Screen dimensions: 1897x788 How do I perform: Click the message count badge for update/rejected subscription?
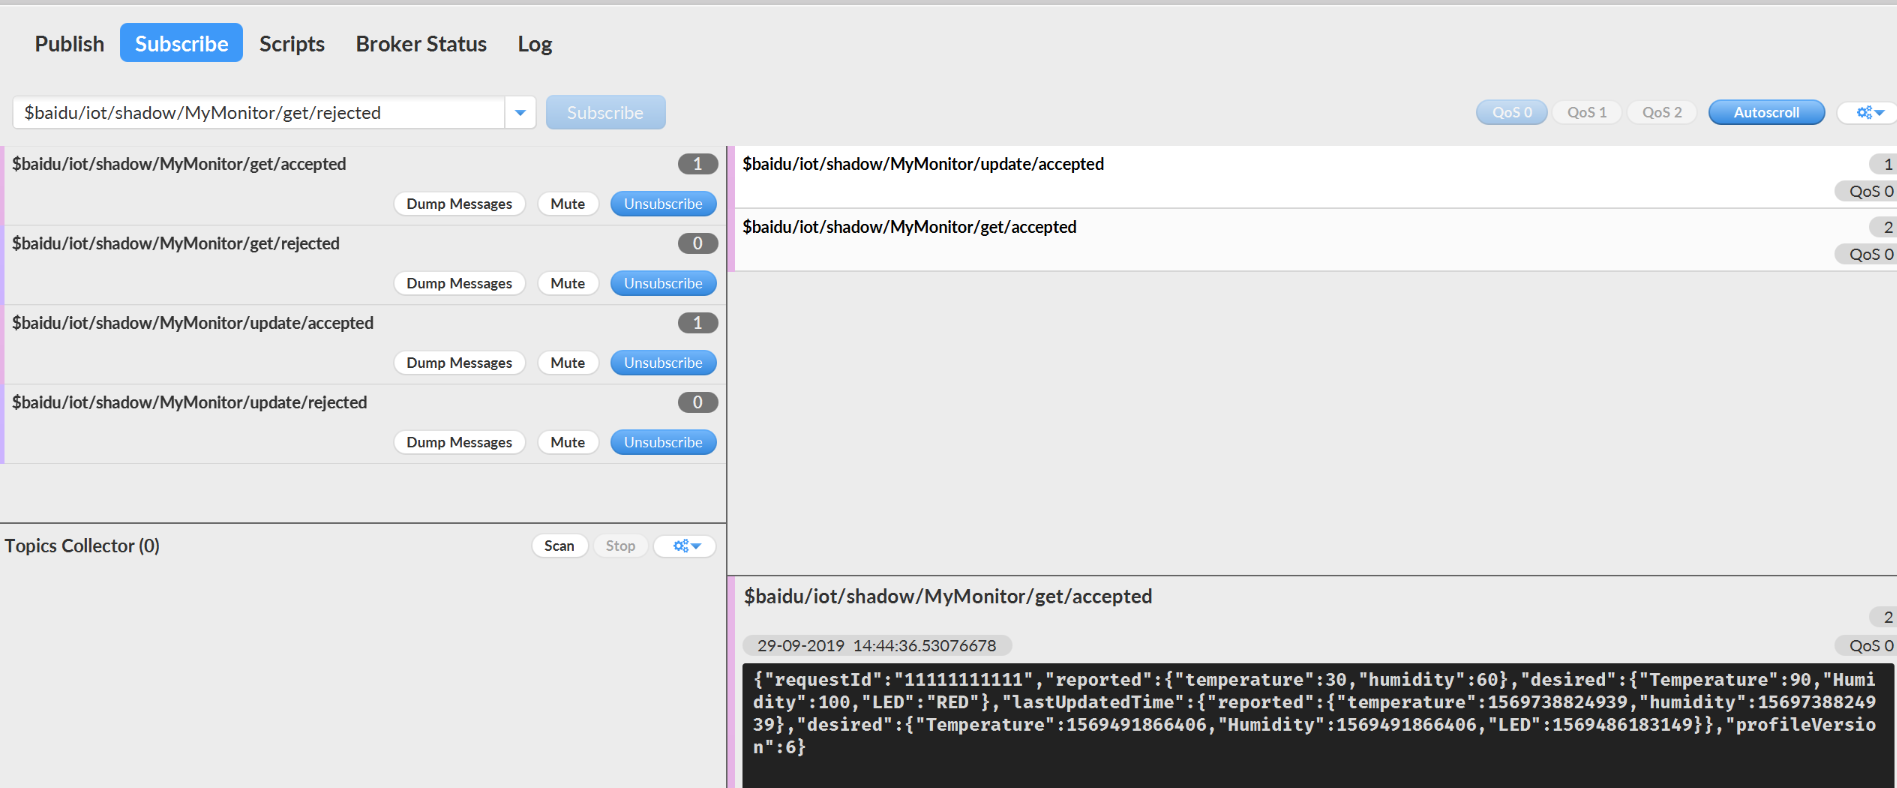pos(698,402)
